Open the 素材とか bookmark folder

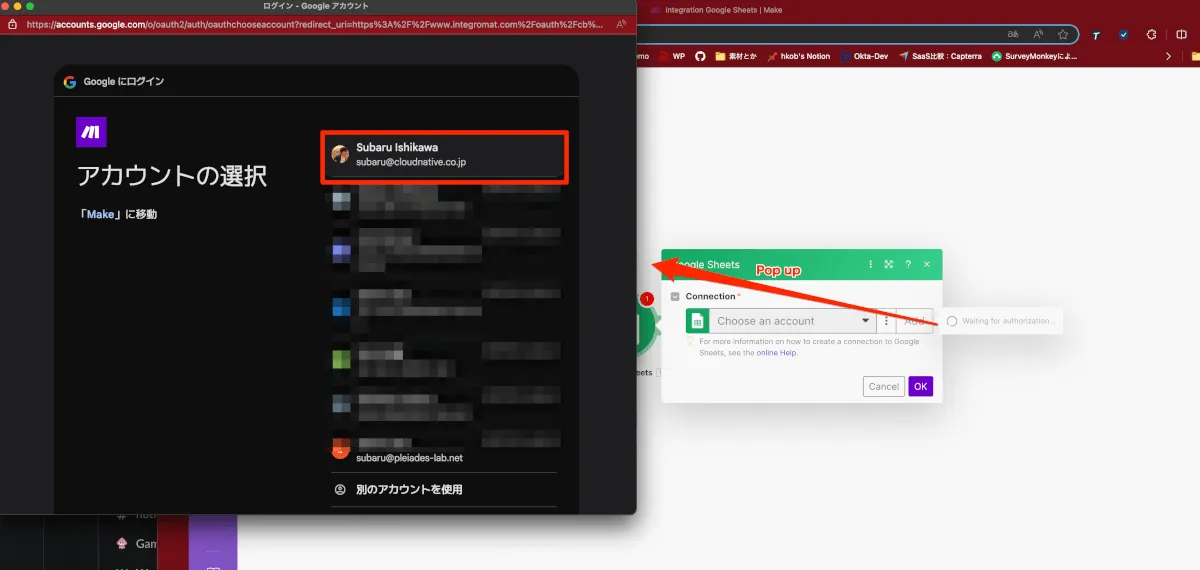[x=738, y=56]
